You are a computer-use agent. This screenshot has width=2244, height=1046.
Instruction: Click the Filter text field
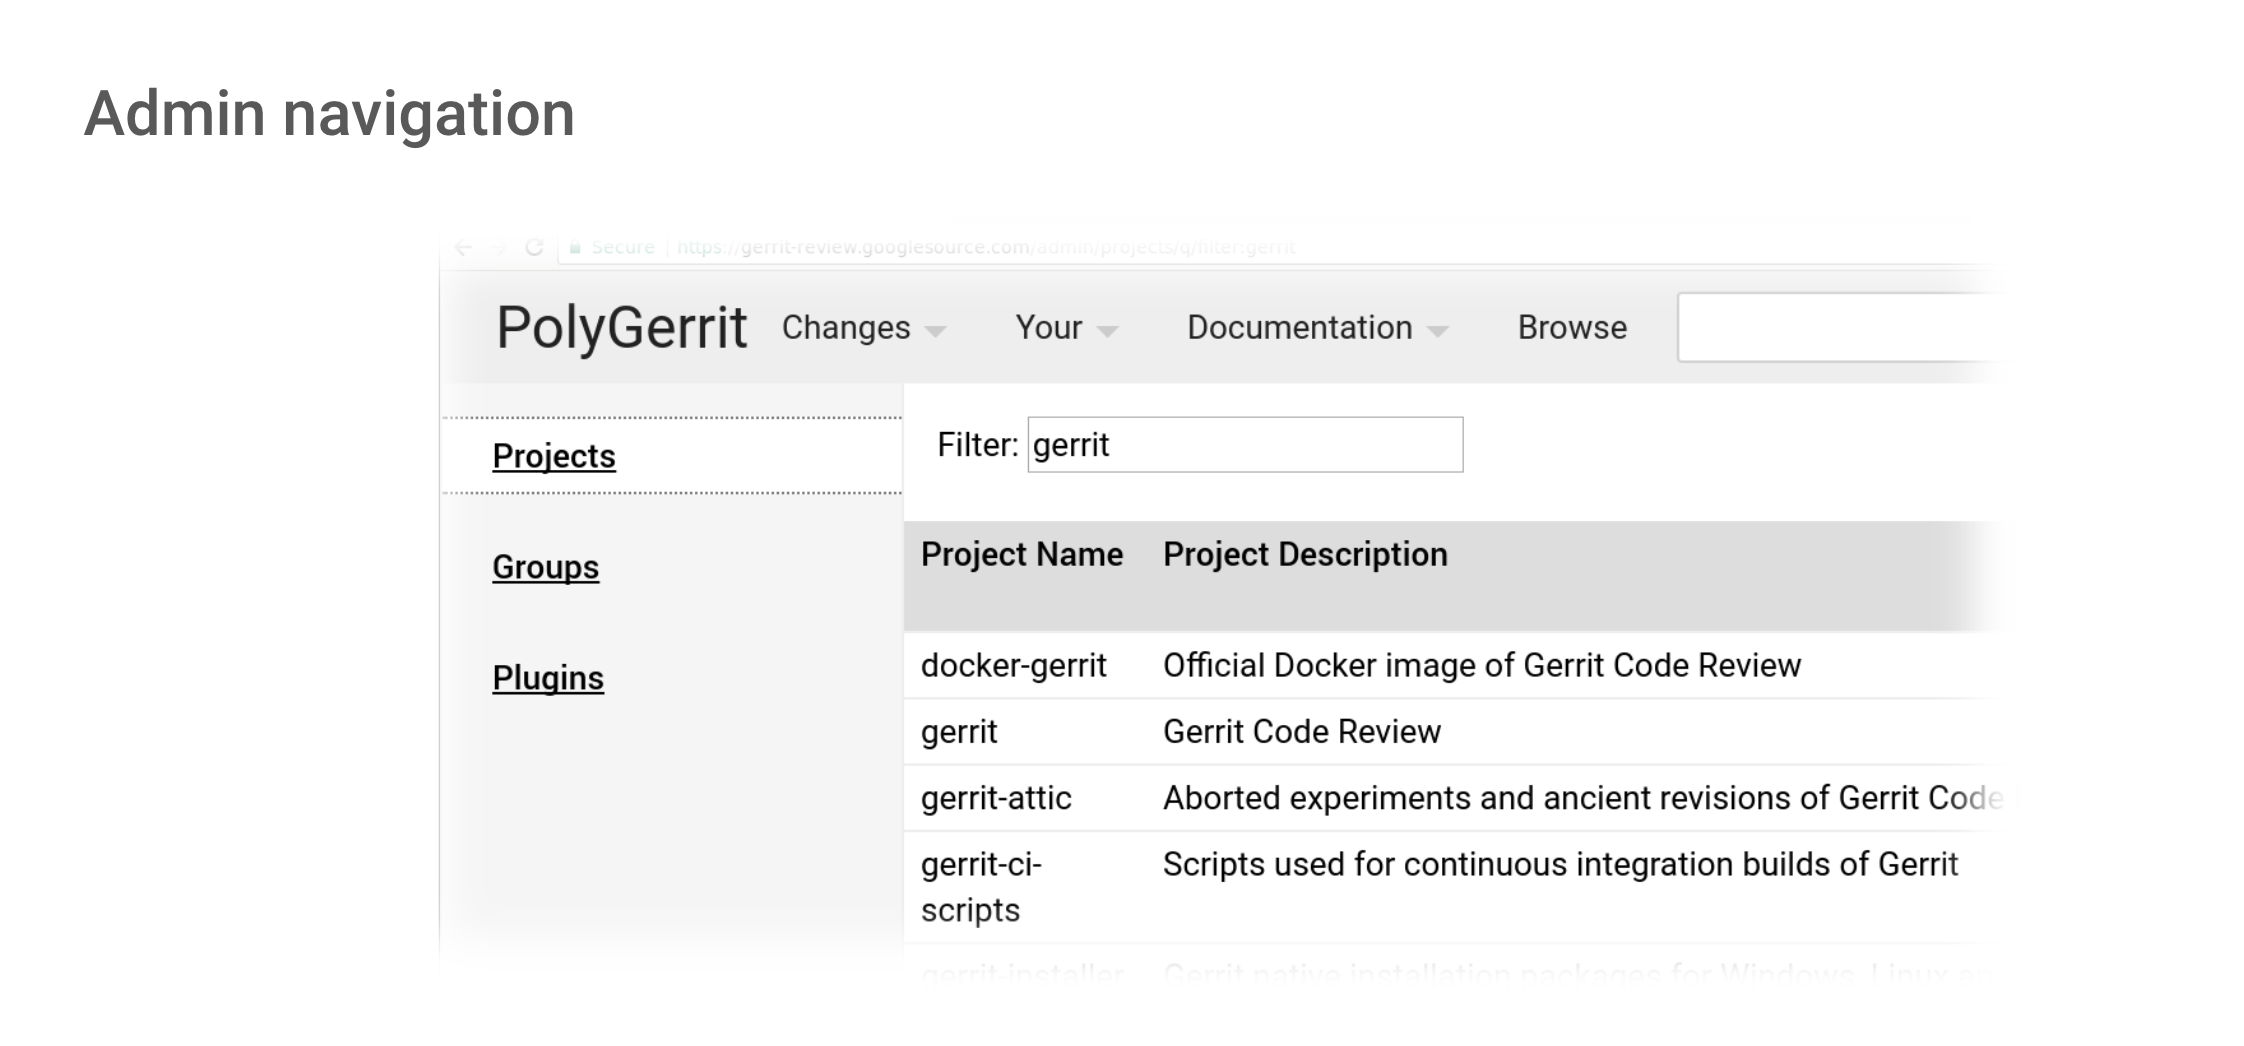tap(1244, 445)
